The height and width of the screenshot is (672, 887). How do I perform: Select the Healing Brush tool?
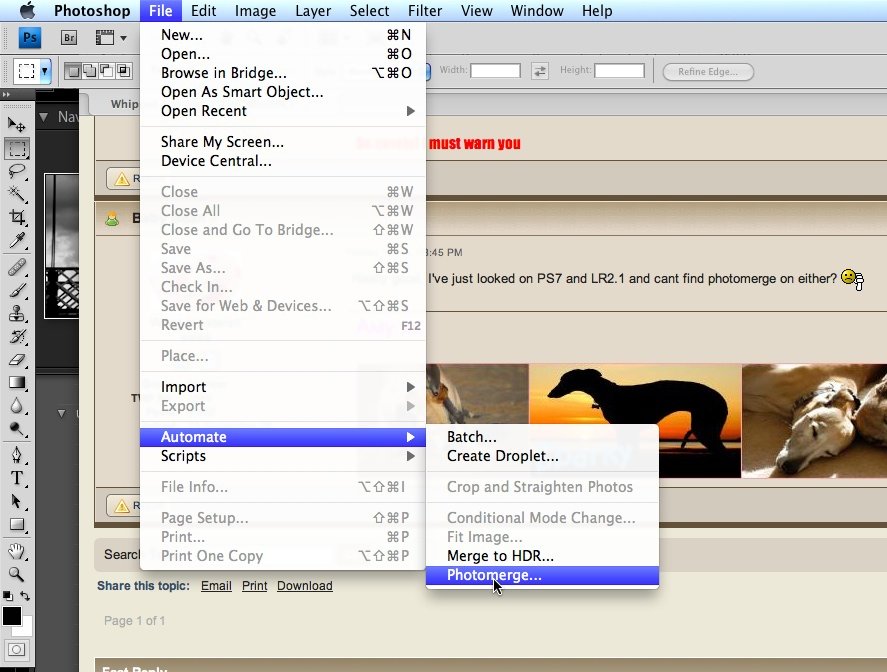(x=16, y=267)
